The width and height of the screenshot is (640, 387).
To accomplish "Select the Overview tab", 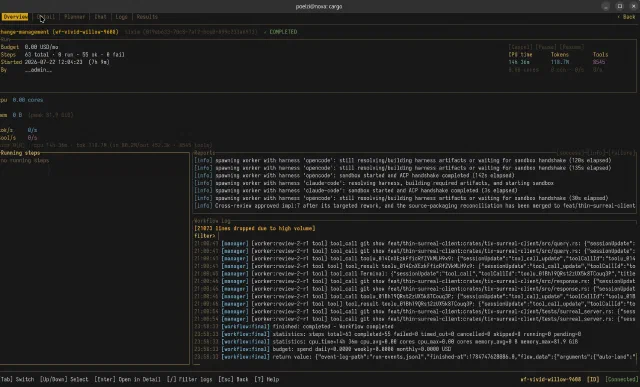I will pyautogui.click(x=15, y=17).
